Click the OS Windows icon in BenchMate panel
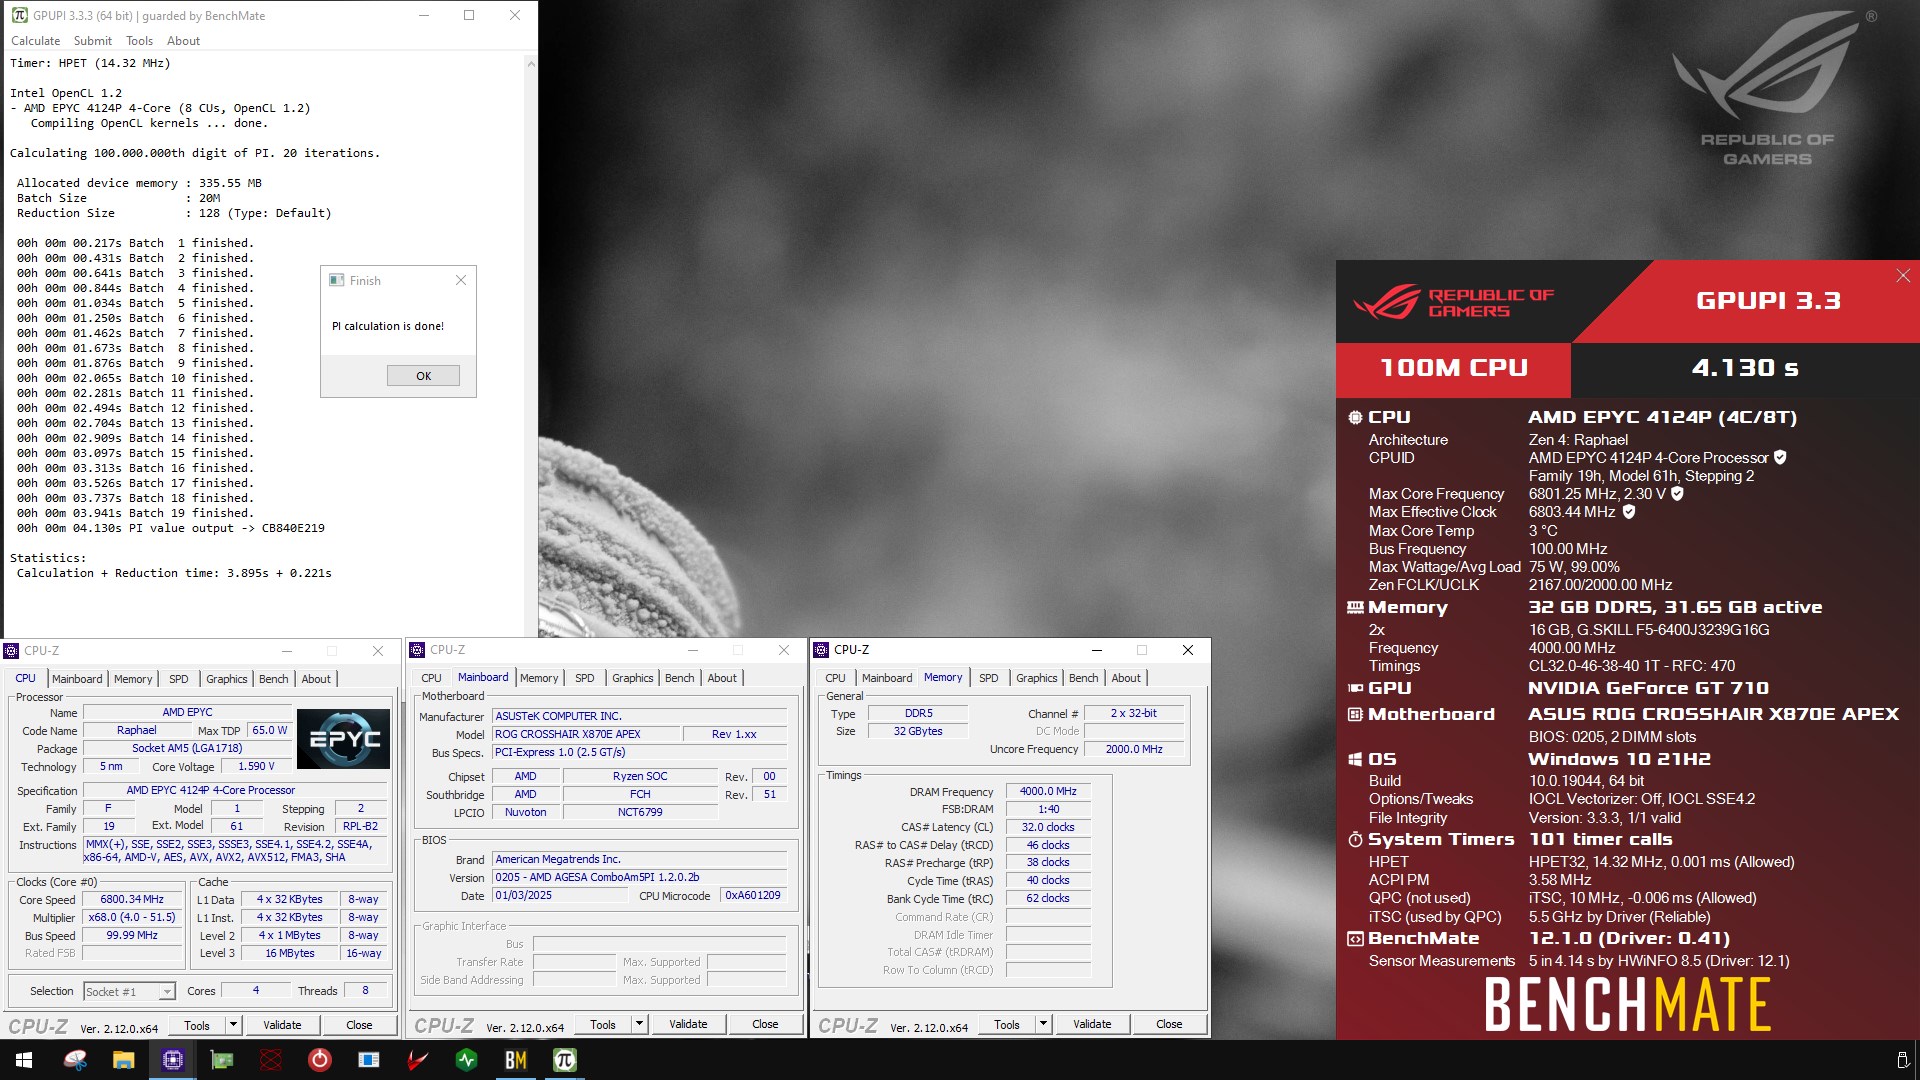Viewport: 1920px width, 1080px height. 1355,760
